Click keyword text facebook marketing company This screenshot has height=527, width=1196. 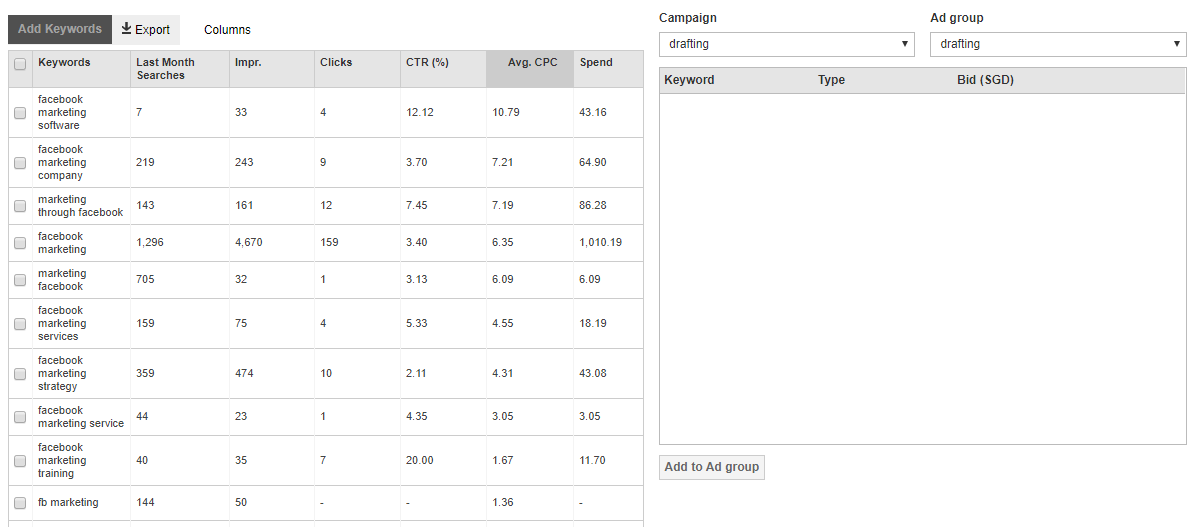(62, 162)
